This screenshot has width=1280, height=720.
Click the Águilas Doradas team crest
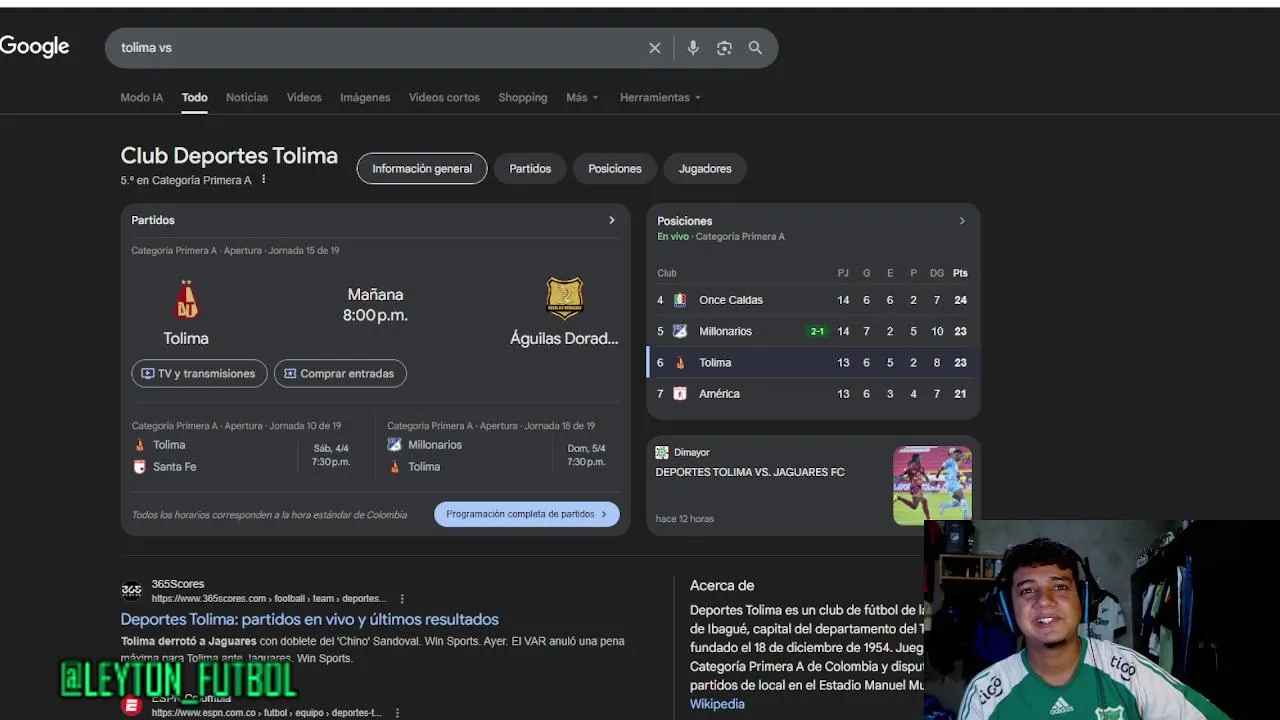click(x=564, y=299)
